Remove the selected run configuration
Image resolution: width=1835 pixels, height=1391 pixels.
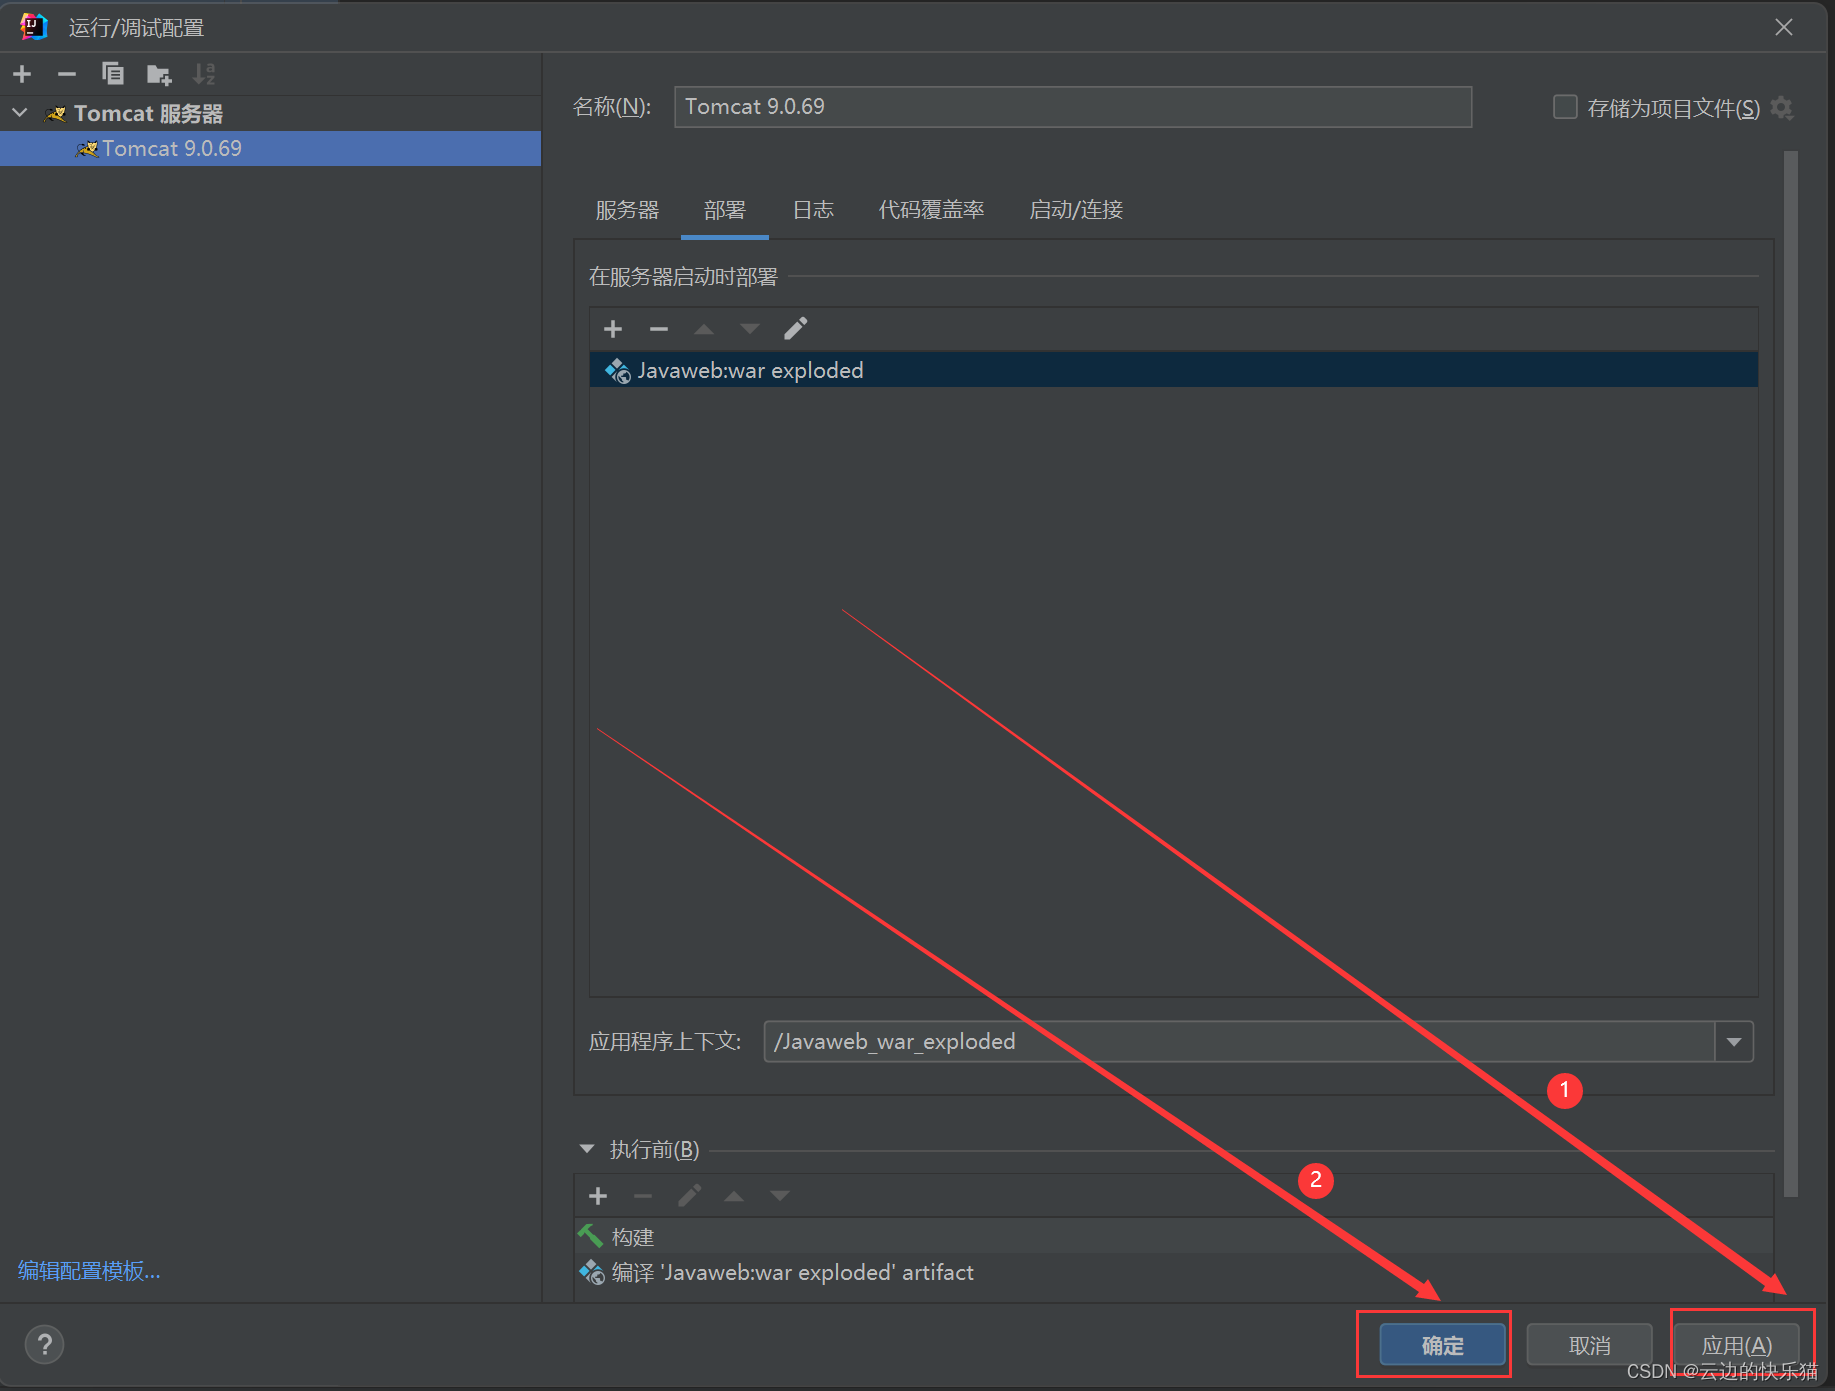pyautogui.click(x=67, y=74)
